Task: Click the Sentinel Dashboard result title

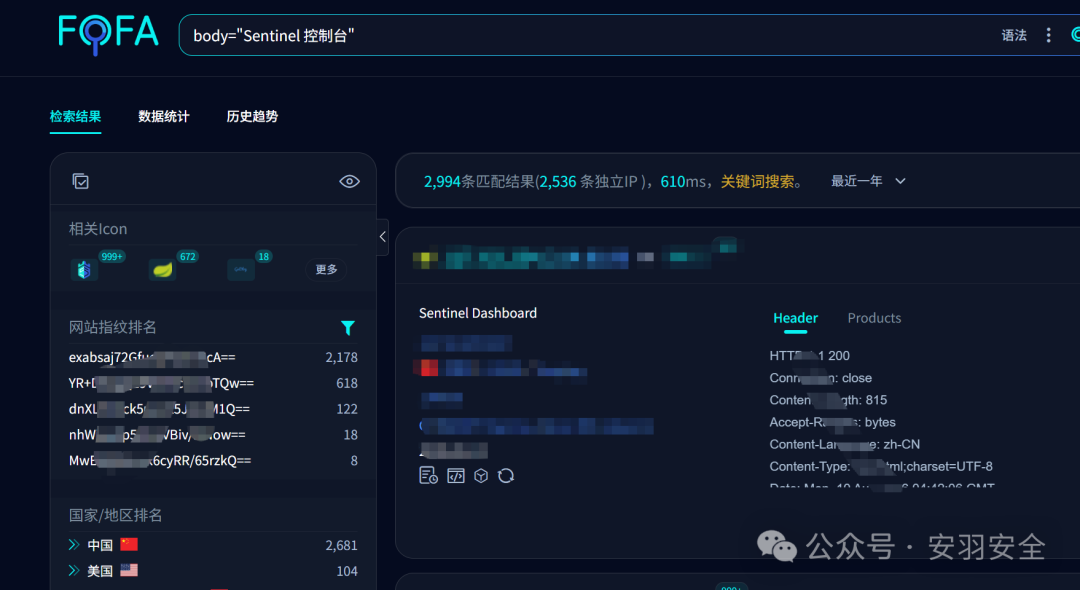Action: (477, 313)
